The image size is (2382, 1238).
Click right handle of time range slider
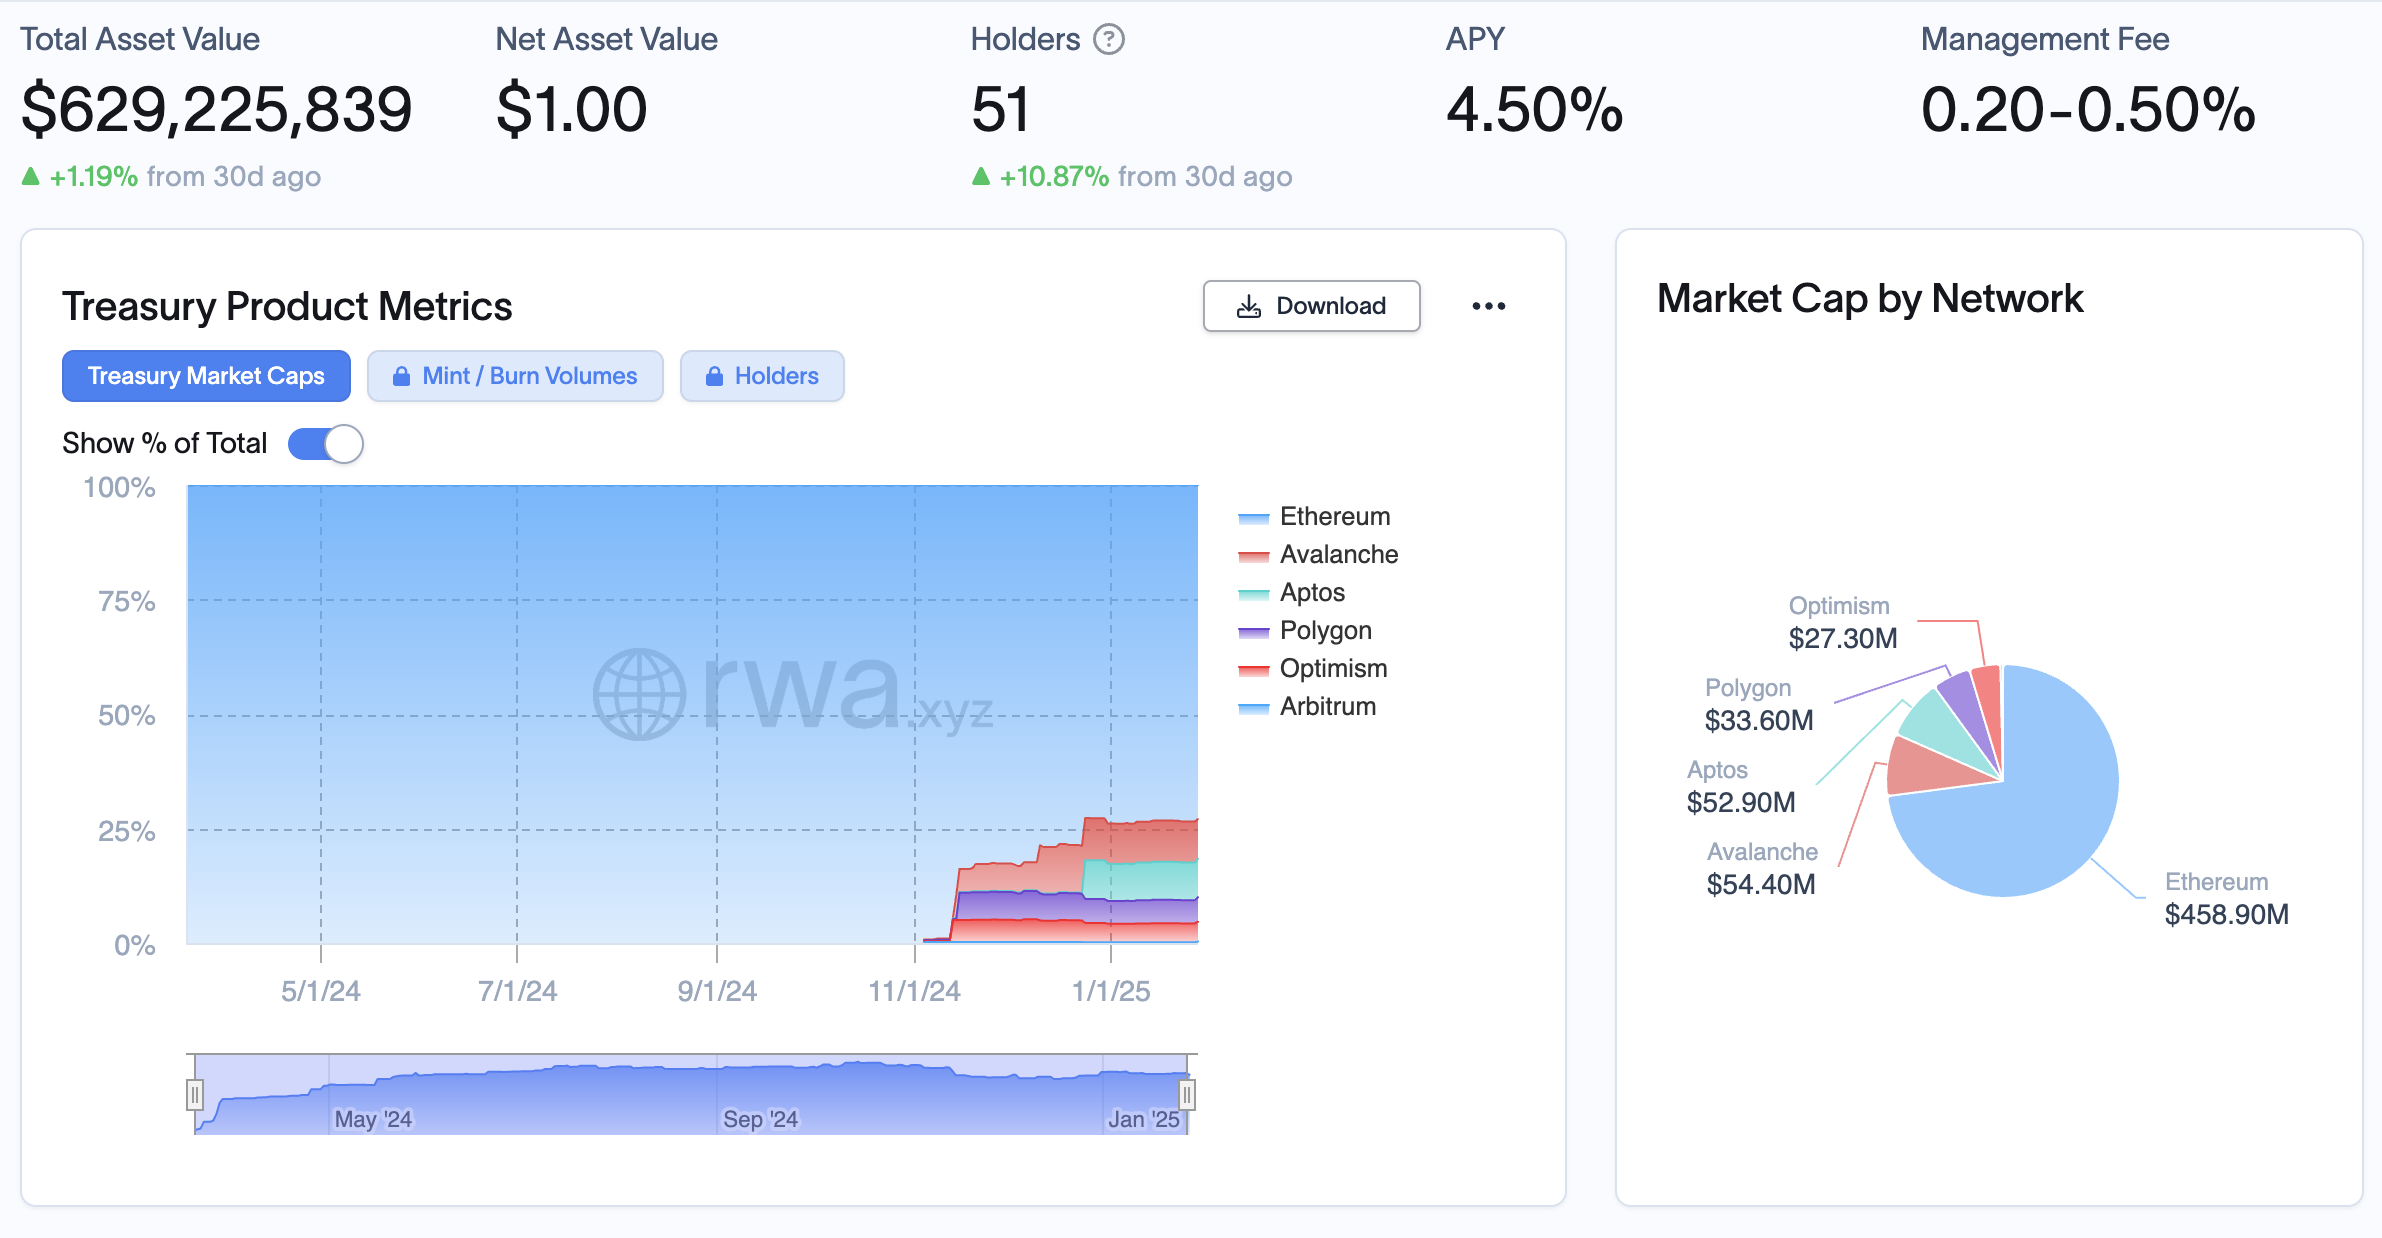(1187, 1095)
